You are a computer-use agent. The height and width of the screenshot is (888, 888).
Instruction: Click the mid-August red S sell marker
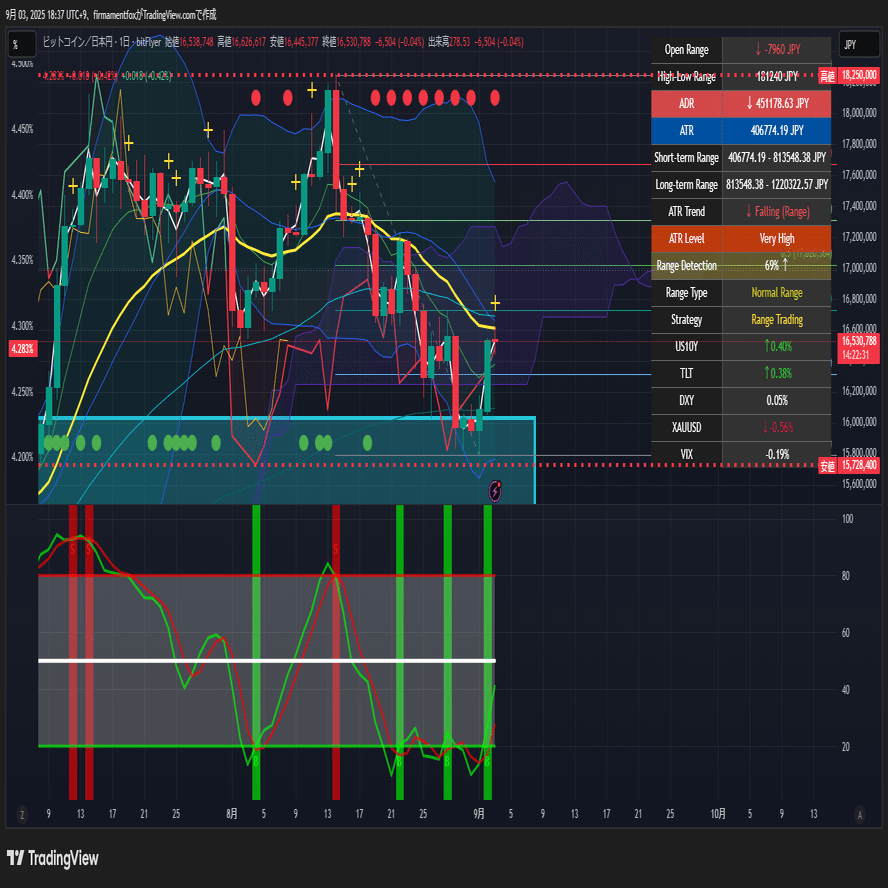tap(335, 549)
